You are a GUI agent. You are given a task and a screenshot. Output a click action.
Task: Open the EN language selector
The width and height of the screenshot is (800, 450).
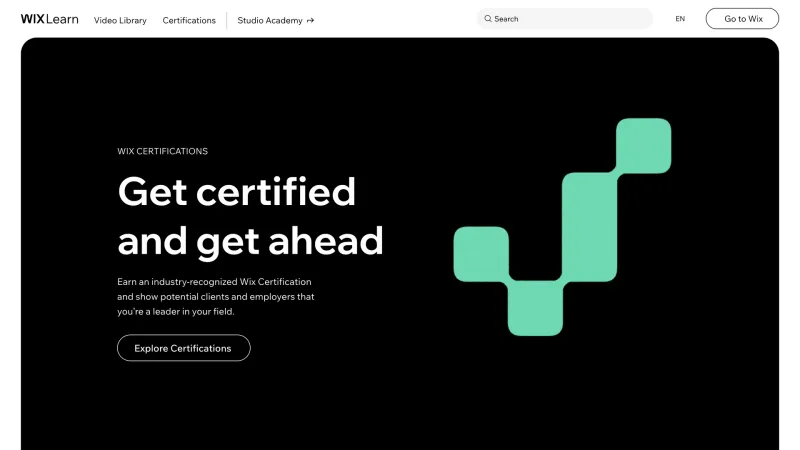tap(680, 19)
